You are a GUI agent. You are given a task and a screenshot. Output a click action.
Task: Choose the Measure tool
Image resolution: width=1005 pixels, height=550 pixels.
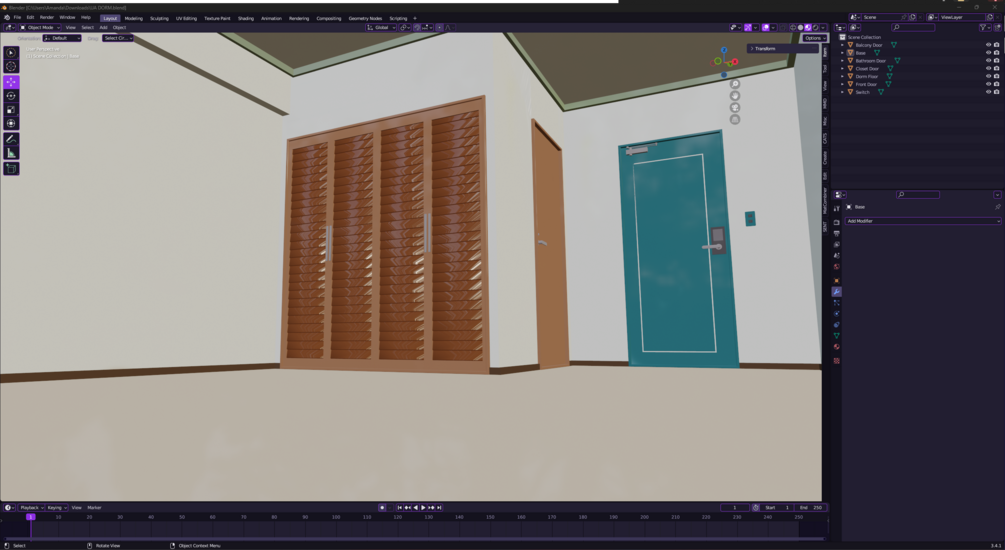pyautogui.click(x=11, y=153)
